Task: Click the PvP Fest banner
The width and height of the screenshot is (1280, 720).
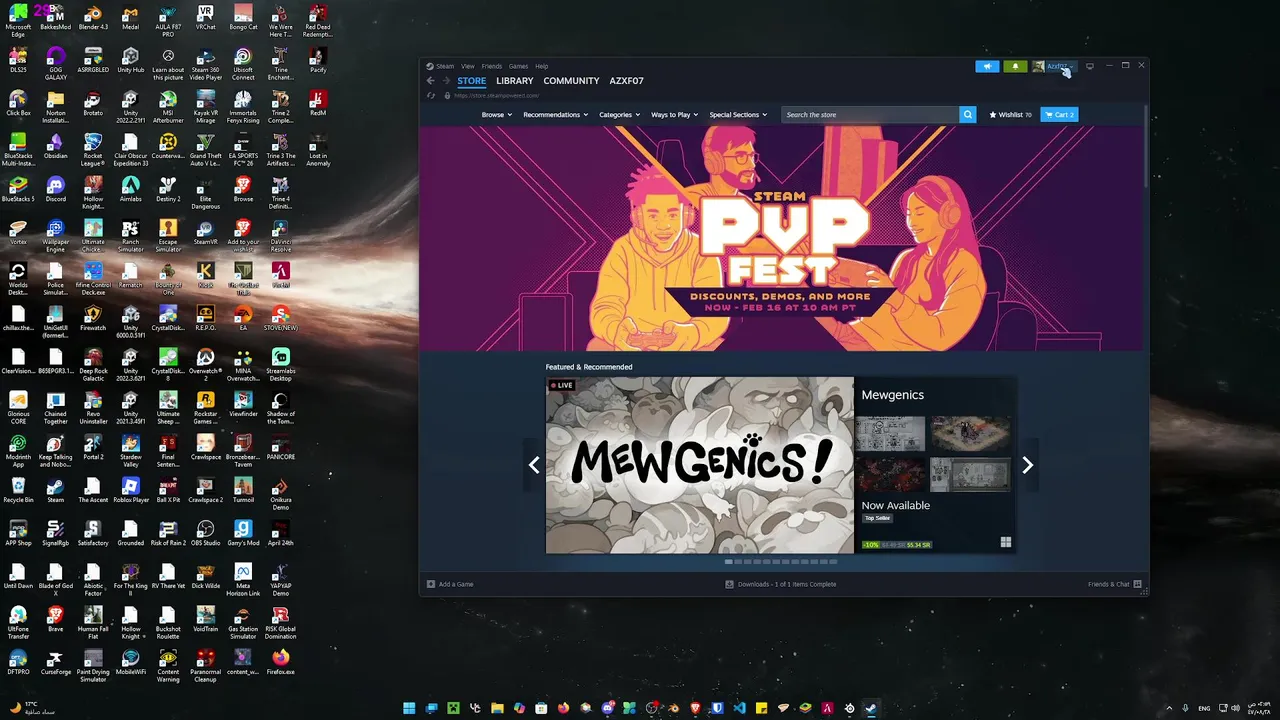Action: pyautogui.click(x=781, y=238)
